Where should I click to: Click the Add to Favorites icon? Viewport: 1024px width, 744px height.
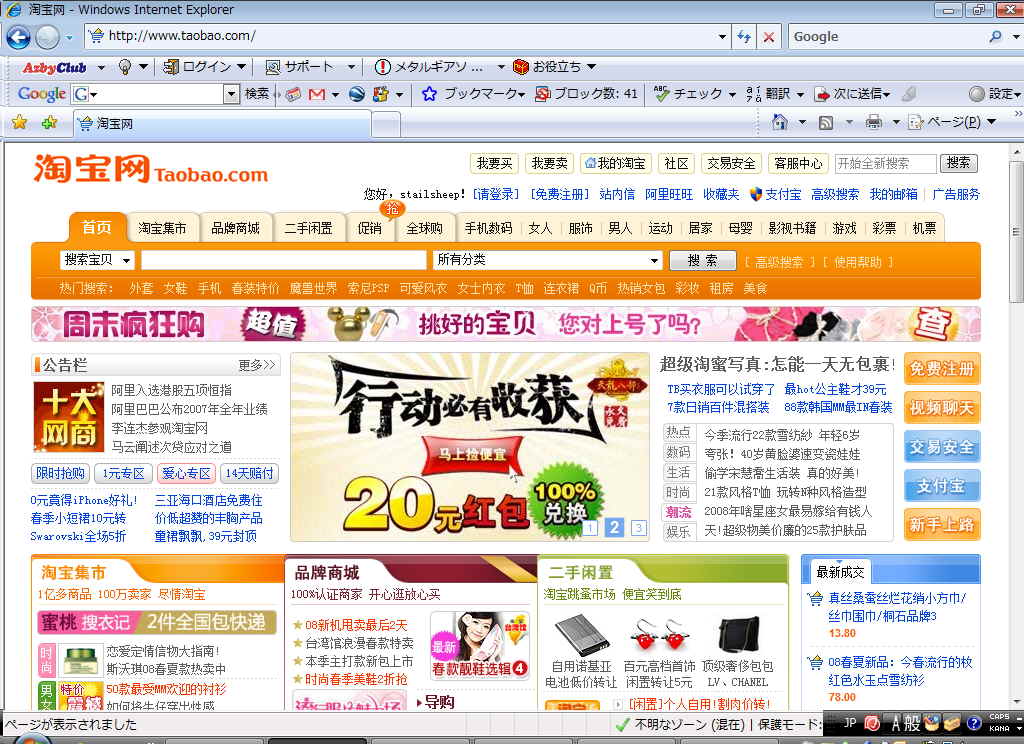point(49,122)
